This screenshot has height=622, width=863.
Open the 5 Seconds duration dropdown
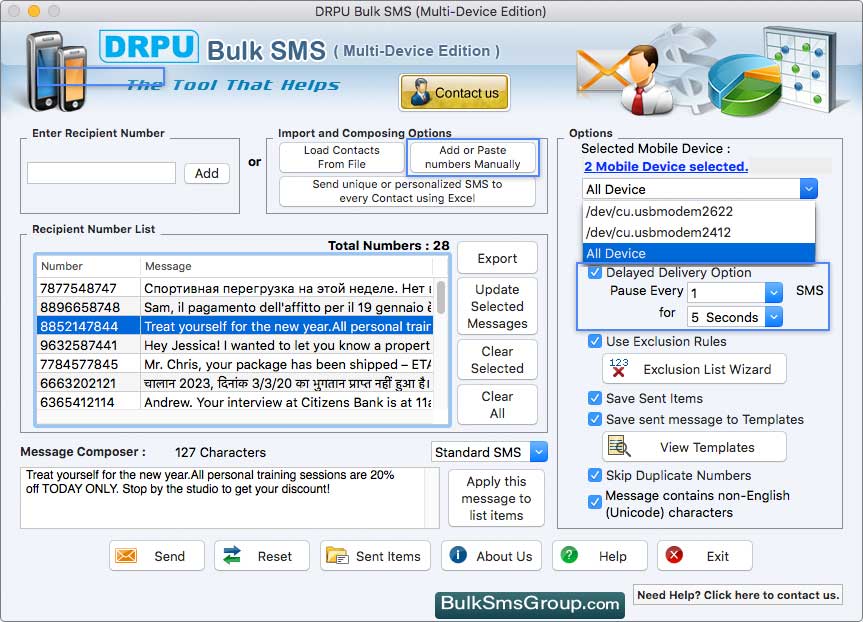pos(735,317)
